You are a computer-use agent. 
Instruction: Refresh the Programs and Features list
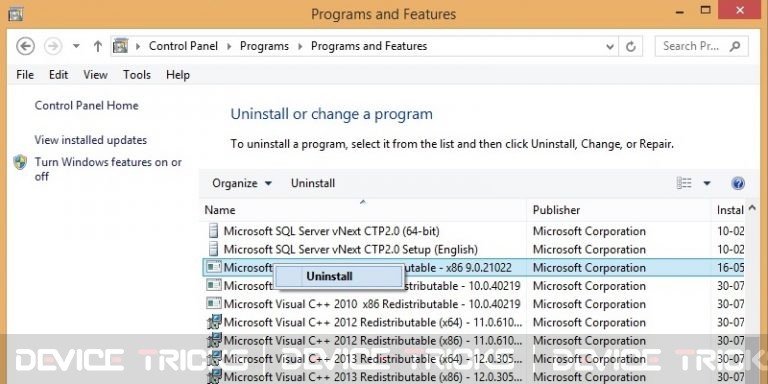pos(631,47)
